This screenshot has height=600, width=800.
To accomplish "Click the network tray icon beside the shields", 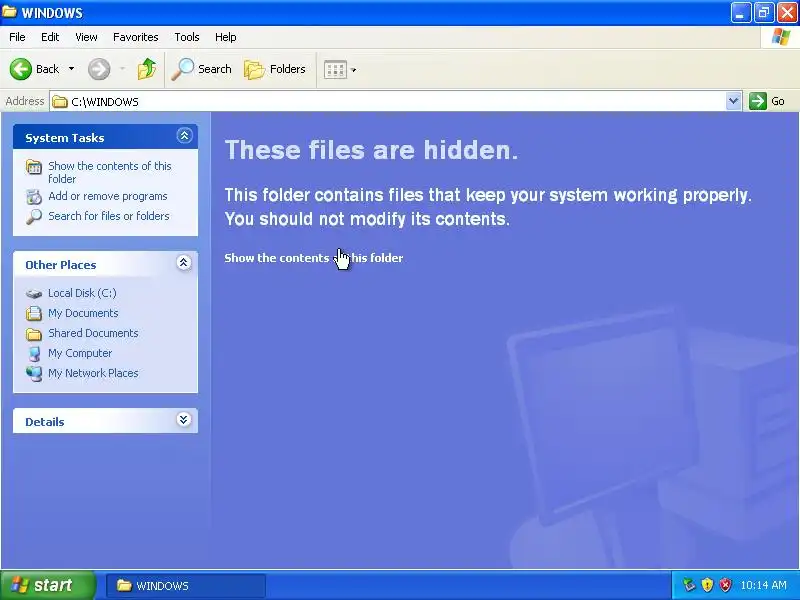I will [689, 585].
